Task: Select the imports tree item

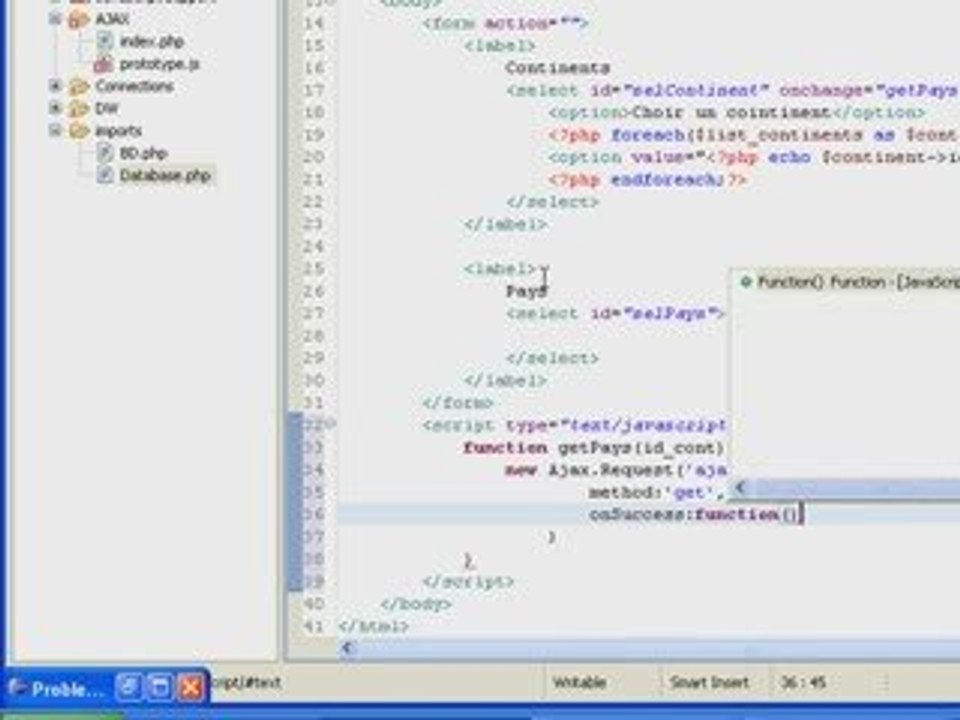Action: [118, 131]
